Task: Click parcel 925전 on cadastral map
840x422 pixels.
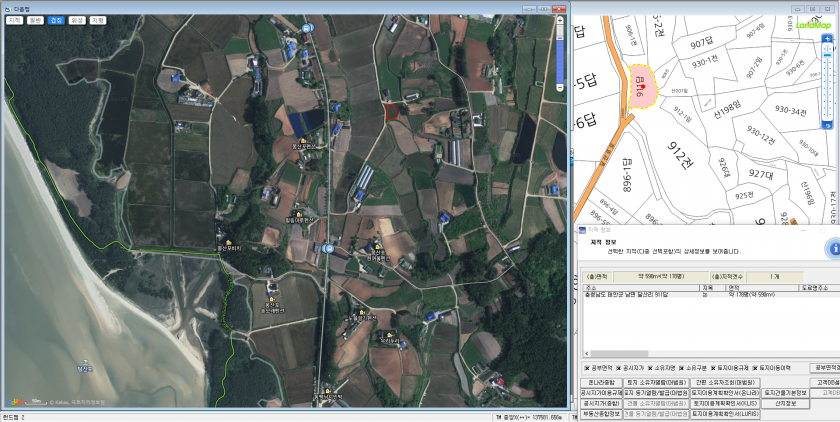Action: 744,195
